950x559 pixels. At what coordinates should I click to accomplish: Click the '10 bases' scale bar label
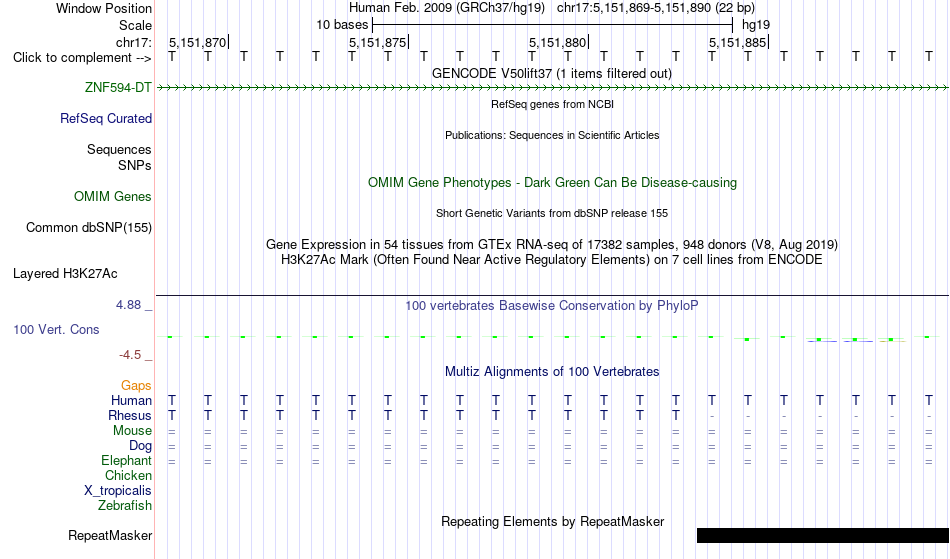342,25
